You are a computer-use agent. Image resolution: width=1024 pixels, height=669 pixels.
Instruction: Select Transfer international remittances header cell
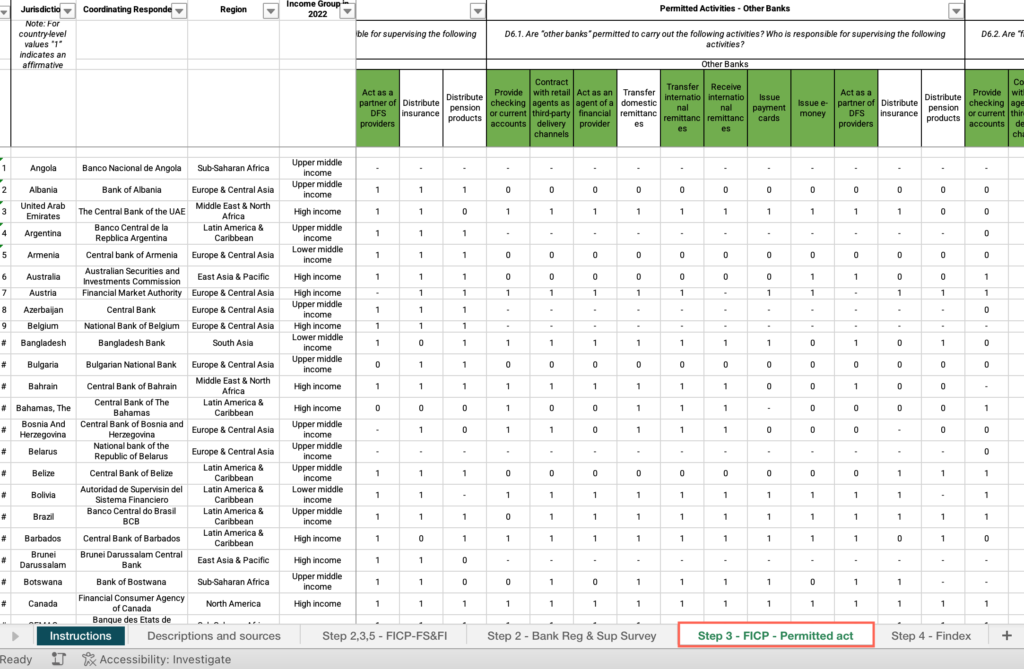(x=682, y=108)
